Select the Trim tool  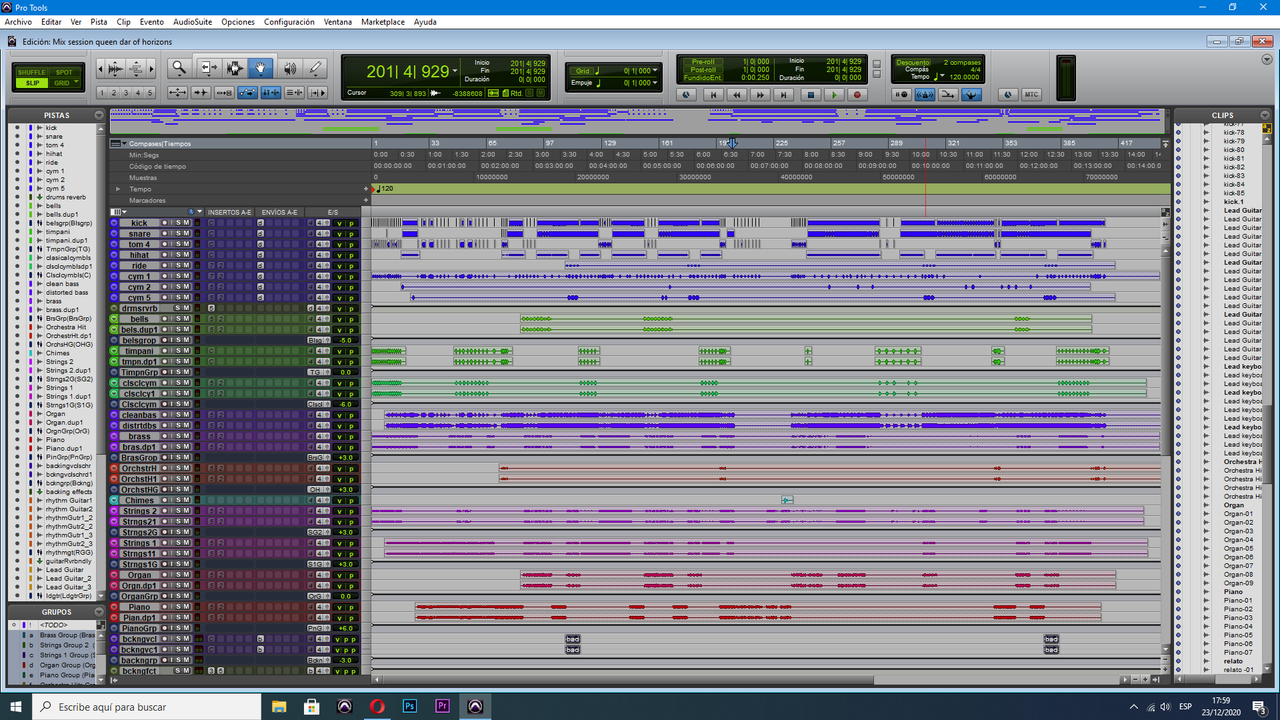(x=208, y=68)
